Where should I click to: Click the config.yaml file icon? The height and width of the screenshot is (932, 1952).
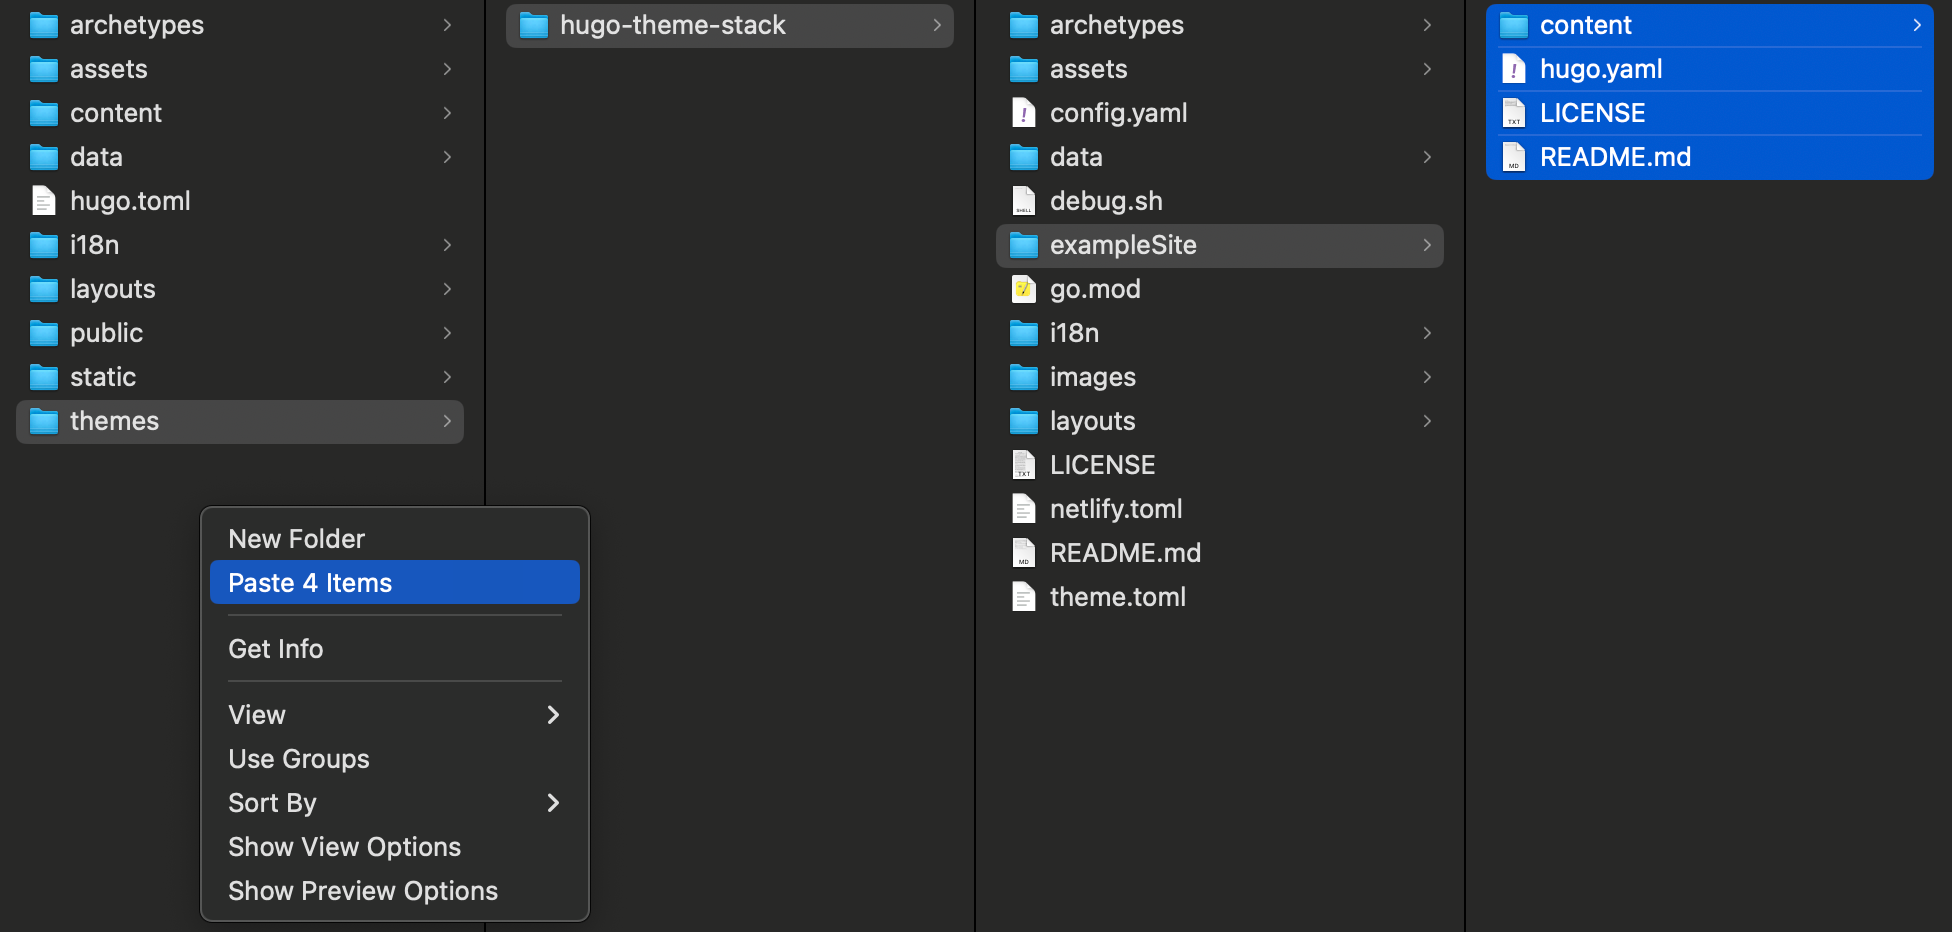[x=1023, y=113]
